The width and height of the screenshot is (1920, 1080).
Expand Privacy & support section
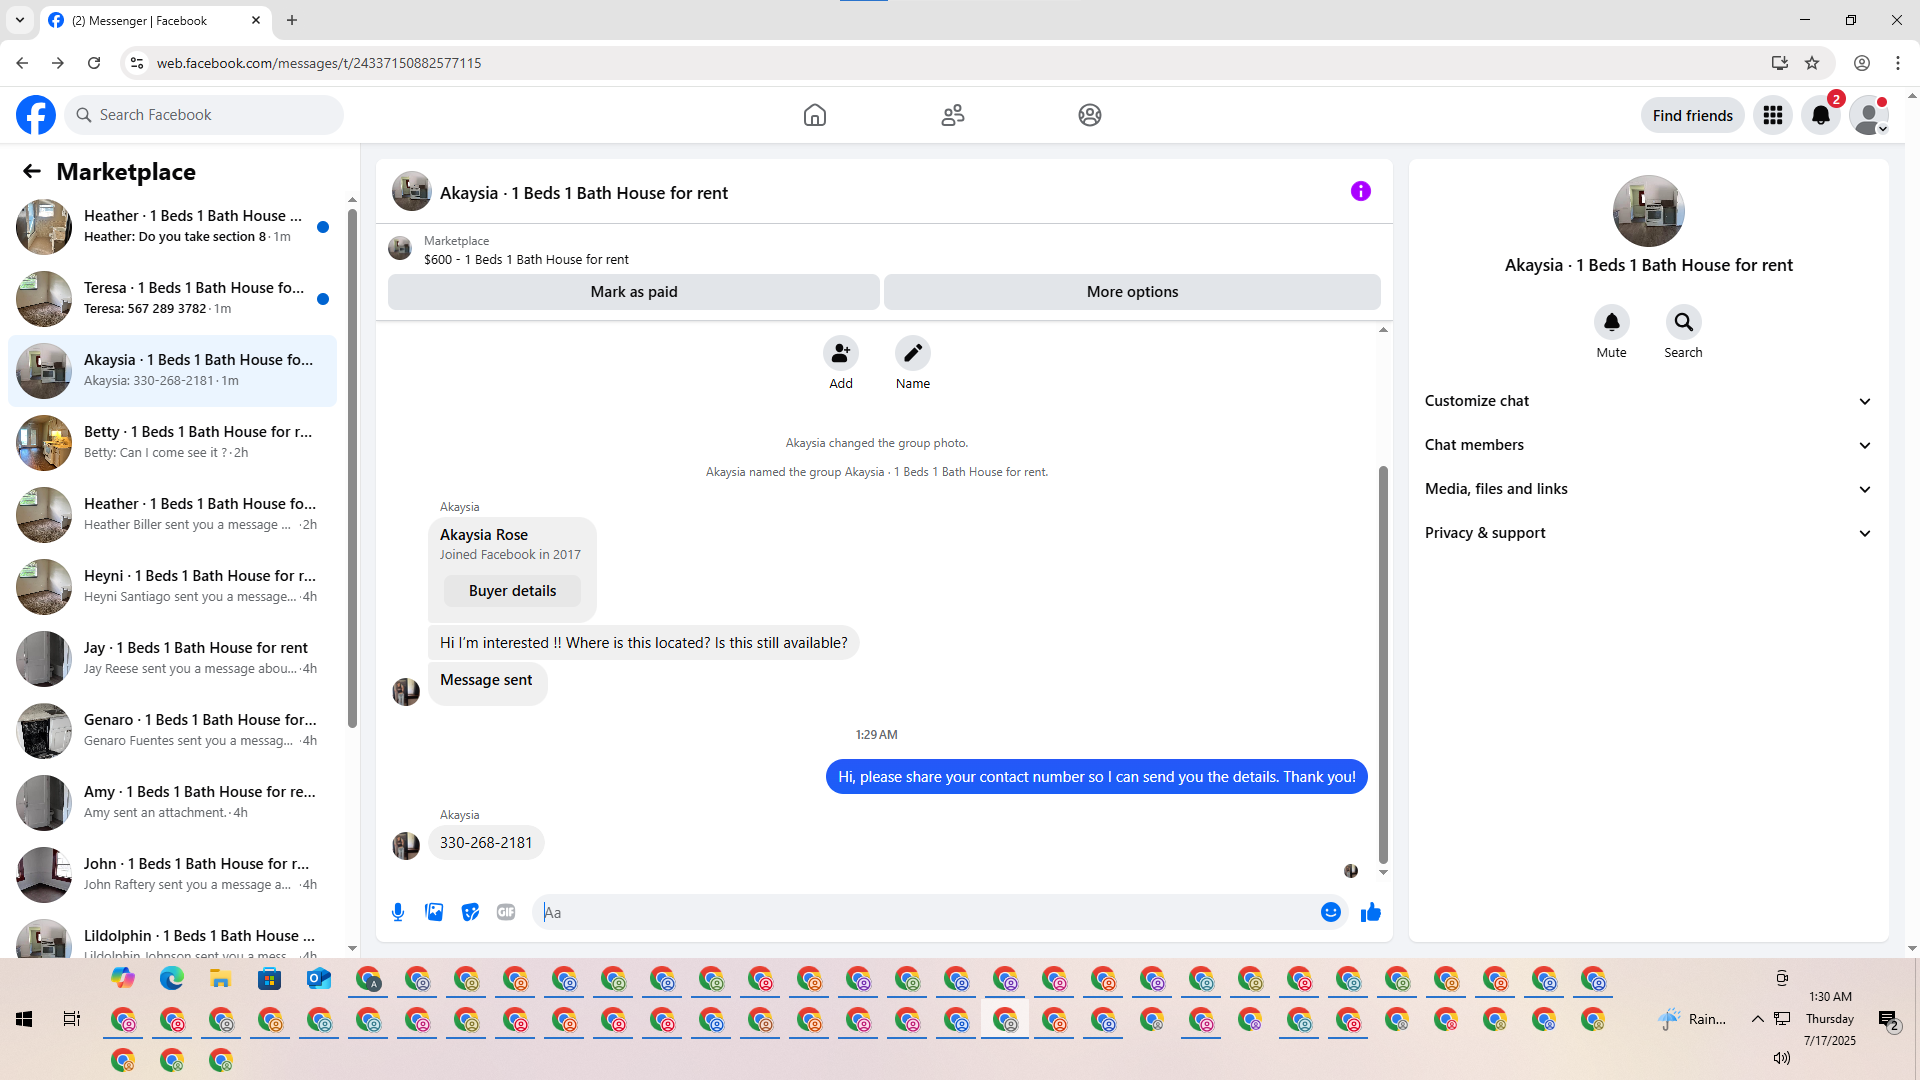click(x=1648, y=533)
